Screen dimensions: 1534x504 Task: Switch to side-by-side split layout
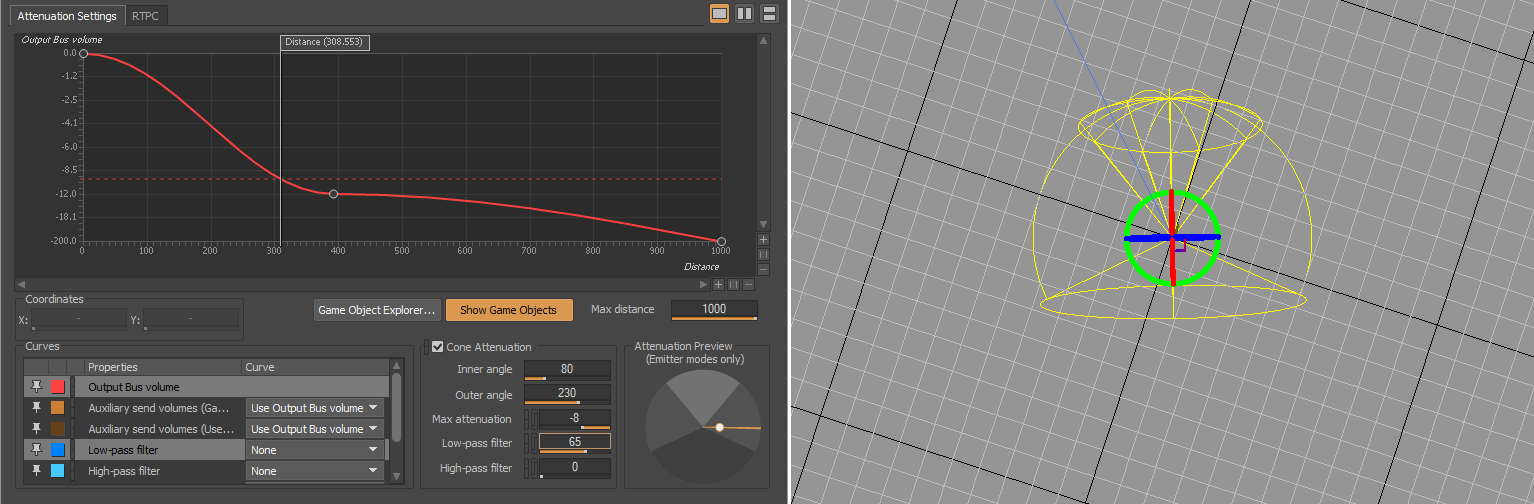click(x=744, y=13)
